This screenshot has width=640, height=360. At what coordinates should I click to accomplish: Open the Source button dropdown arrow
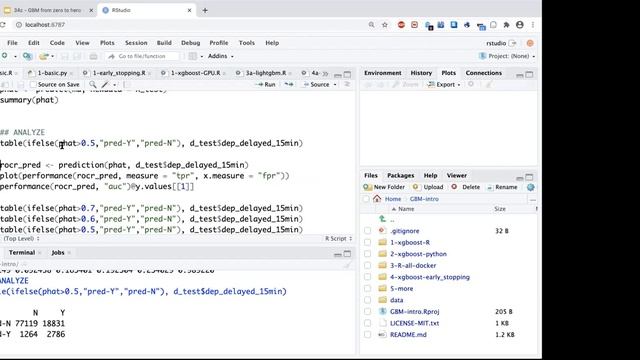click(x=335, y=84)
